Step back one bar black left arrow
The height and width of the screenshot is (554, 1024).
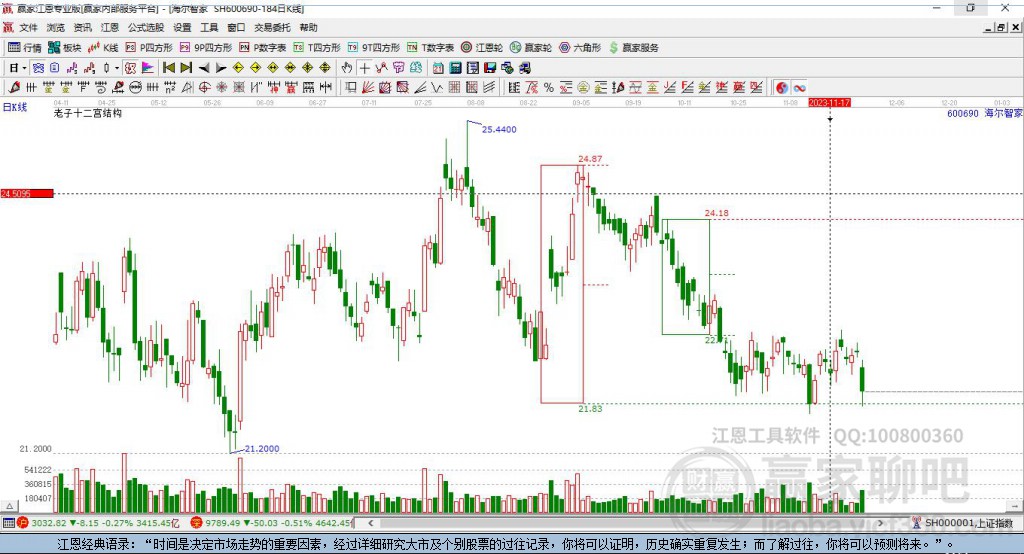(x=204, y=68)
